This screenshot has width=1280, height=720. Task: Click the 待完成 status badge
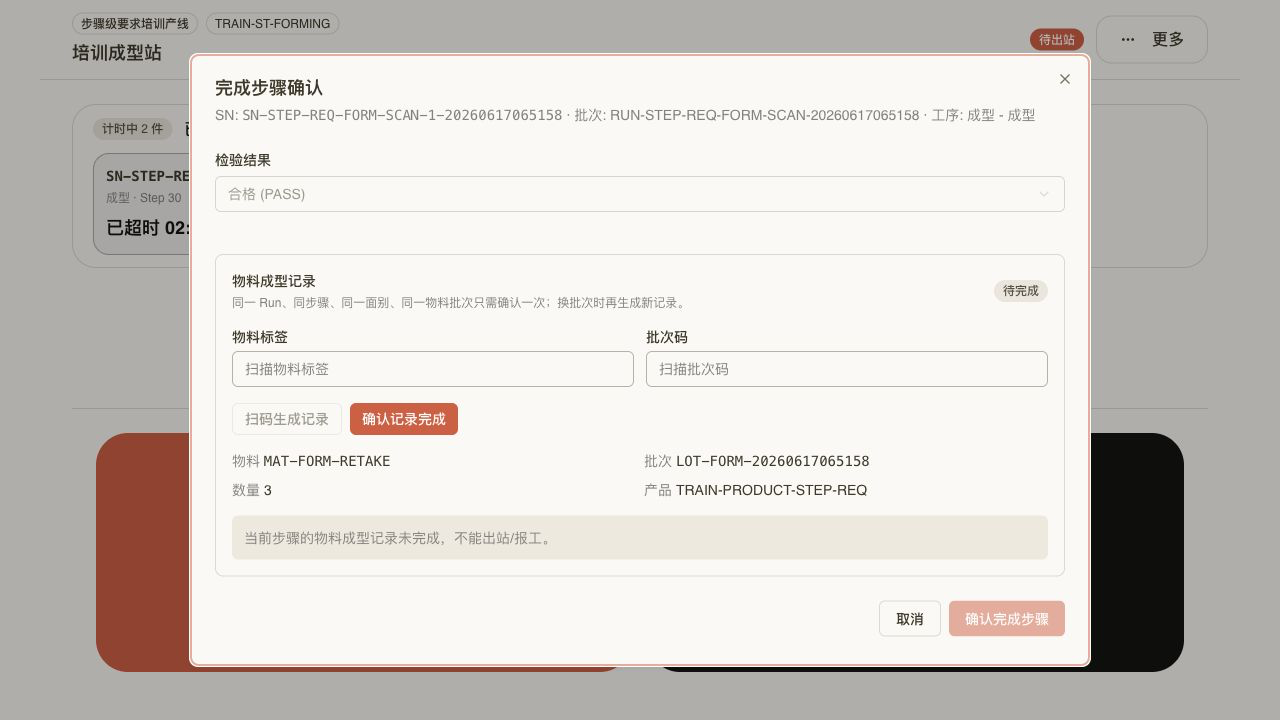pyautogui.click(x=1021, y=291)
